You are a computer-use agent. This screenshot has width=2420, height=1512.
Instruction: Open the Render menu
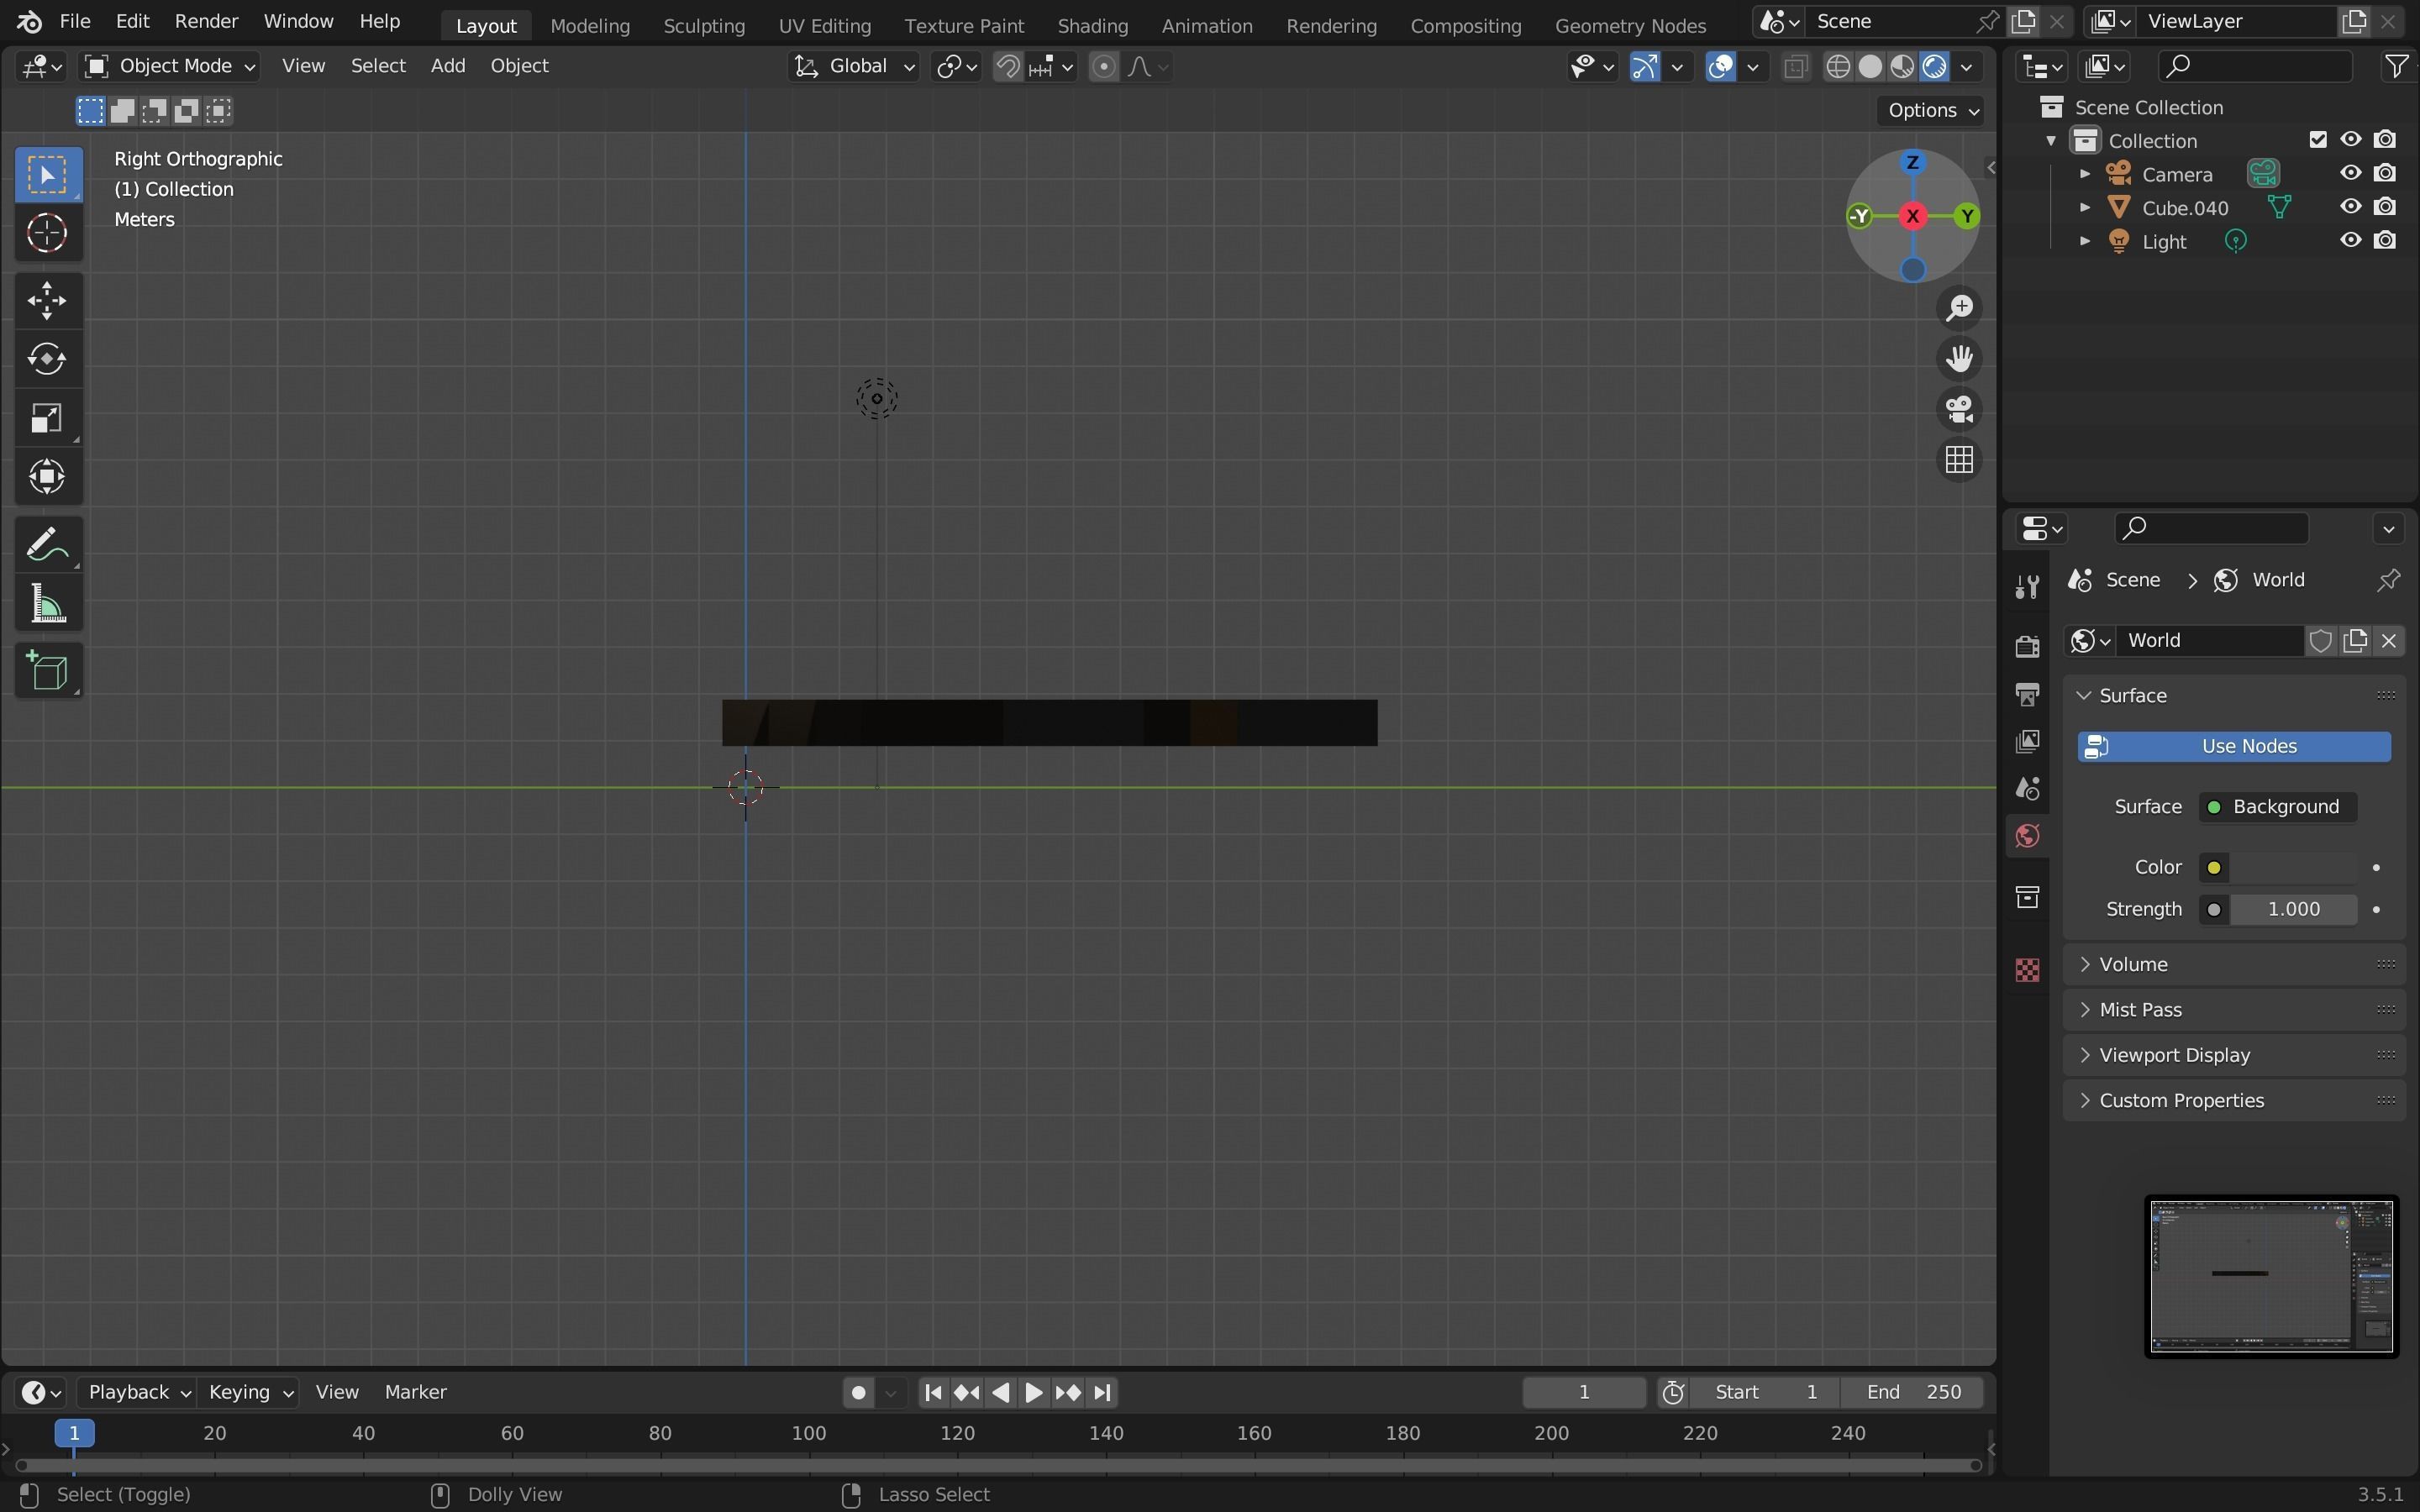click(x=206, y=21)
